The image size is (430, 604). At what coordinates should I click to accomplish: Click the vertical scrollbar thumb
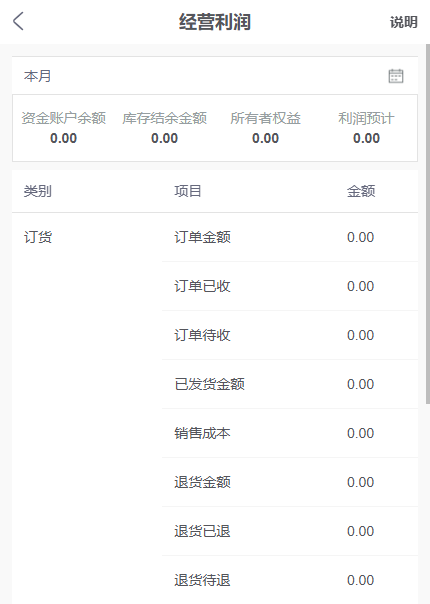[427, 224]
